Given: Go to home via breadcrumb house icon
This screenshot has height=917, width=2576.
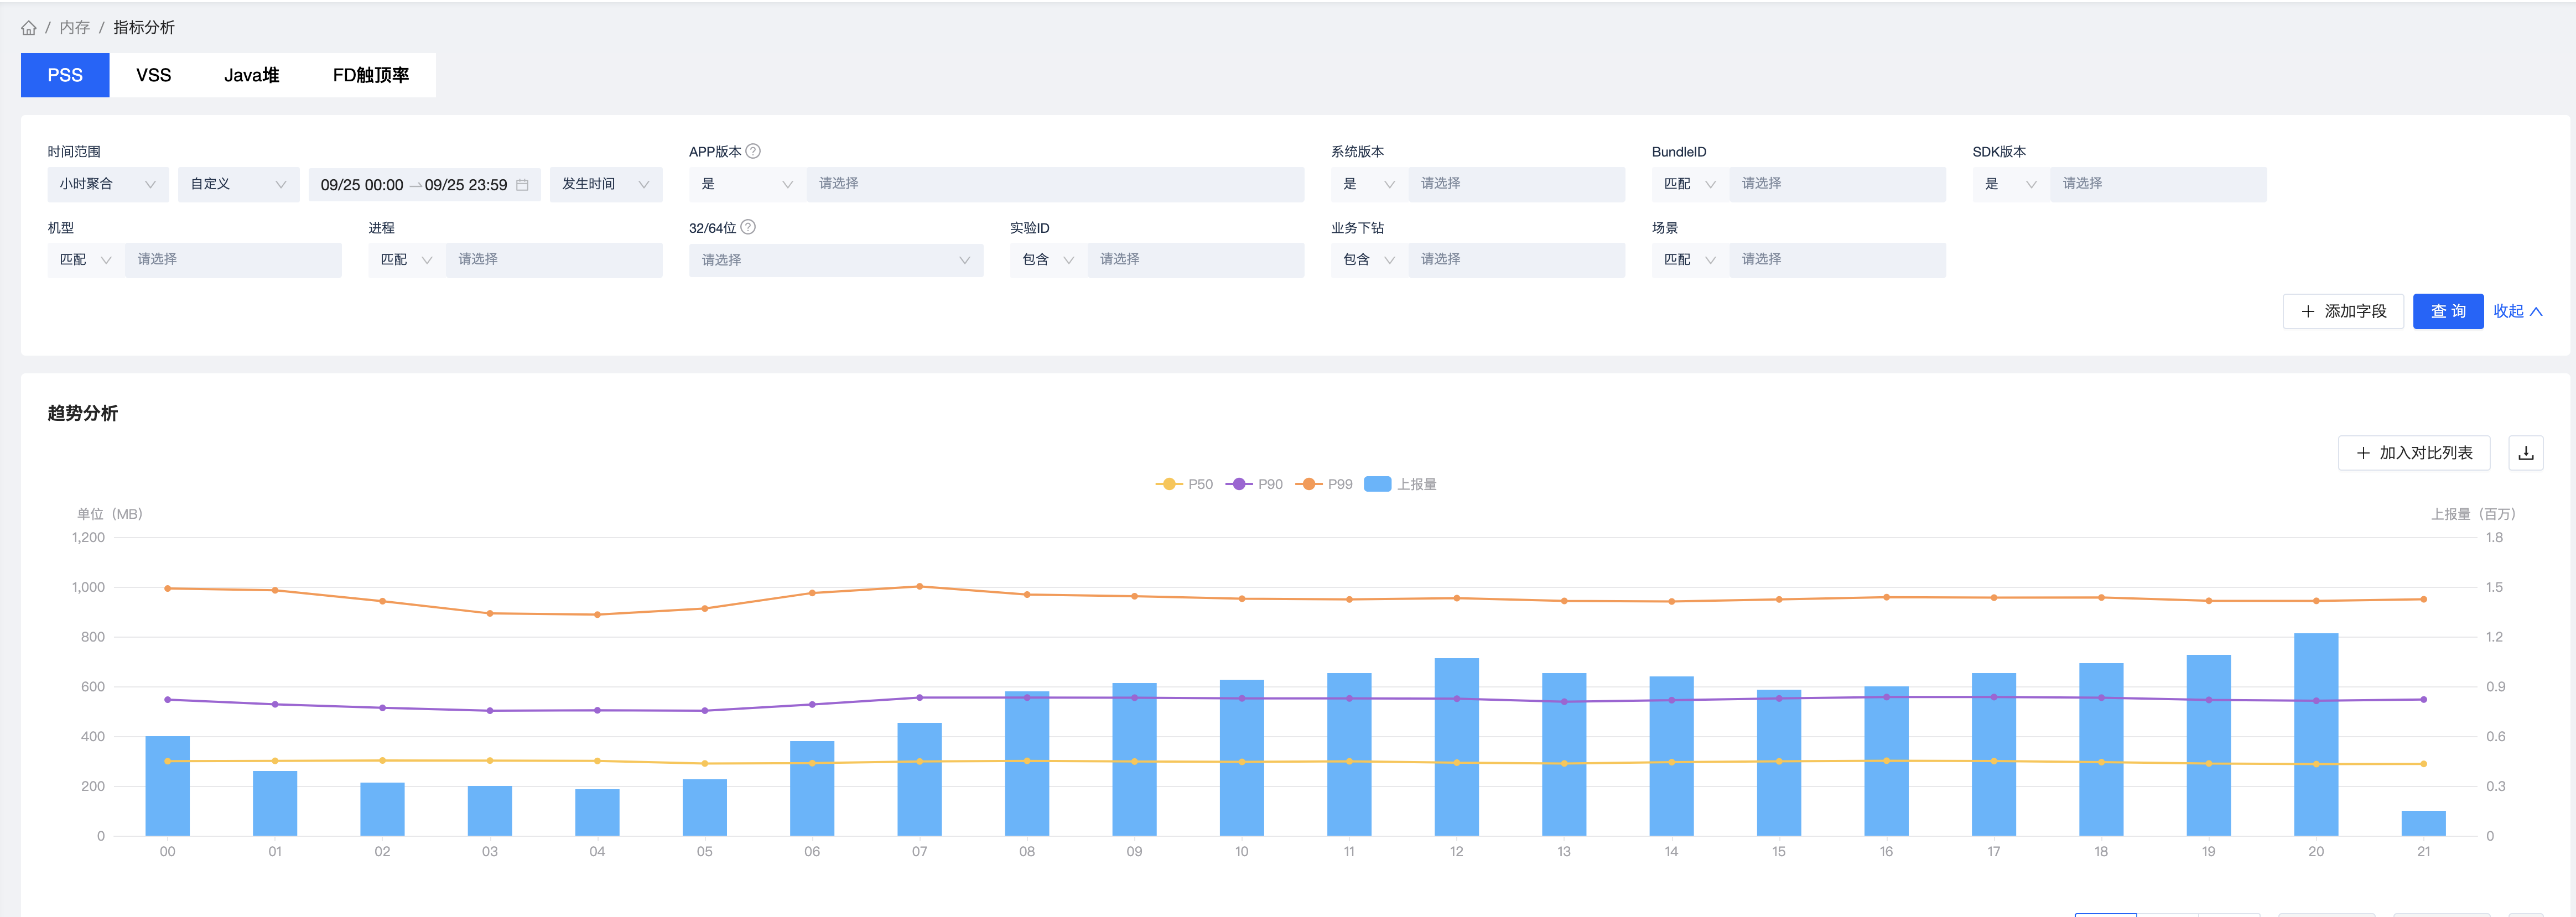Looking at the screenshot, I should coord(29,28).
